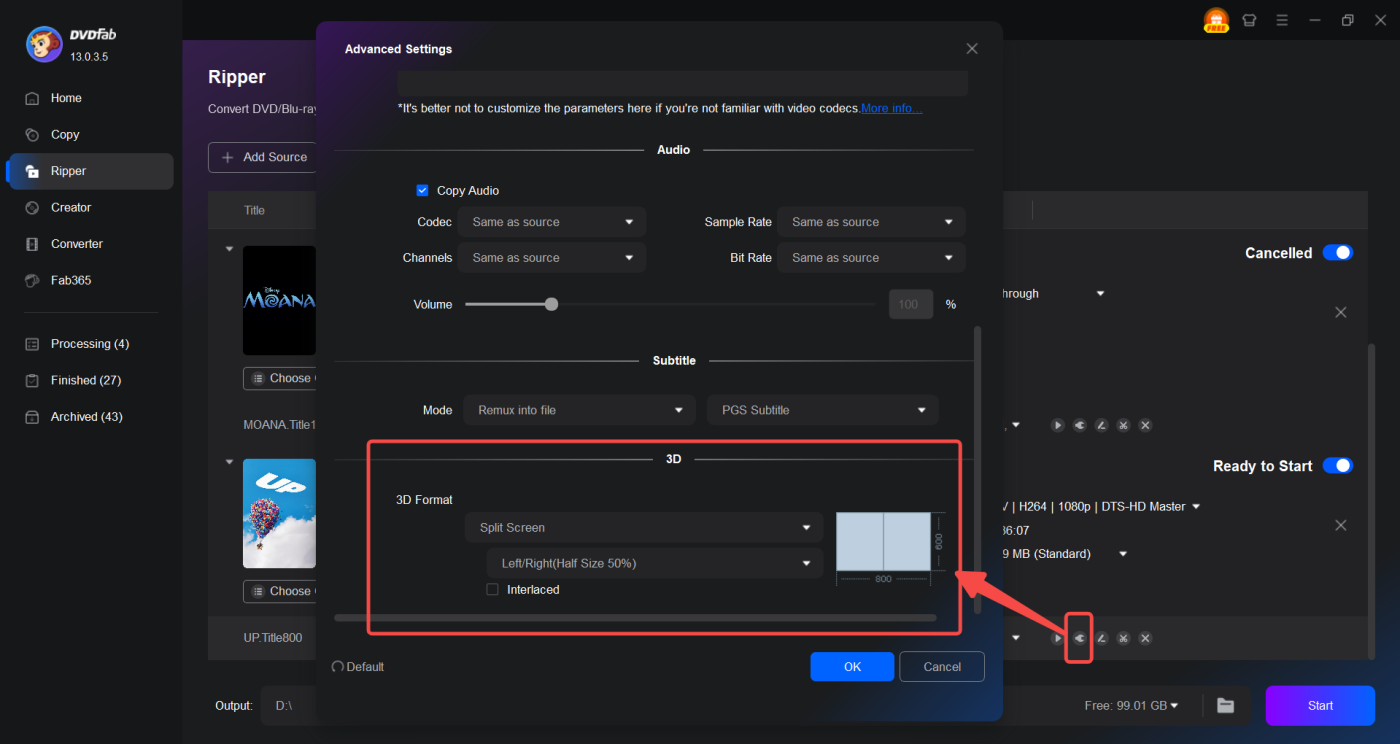Toggle off the Ready to Start switch
Viewport: 1400px width, 744px height.
(1337, 466)
